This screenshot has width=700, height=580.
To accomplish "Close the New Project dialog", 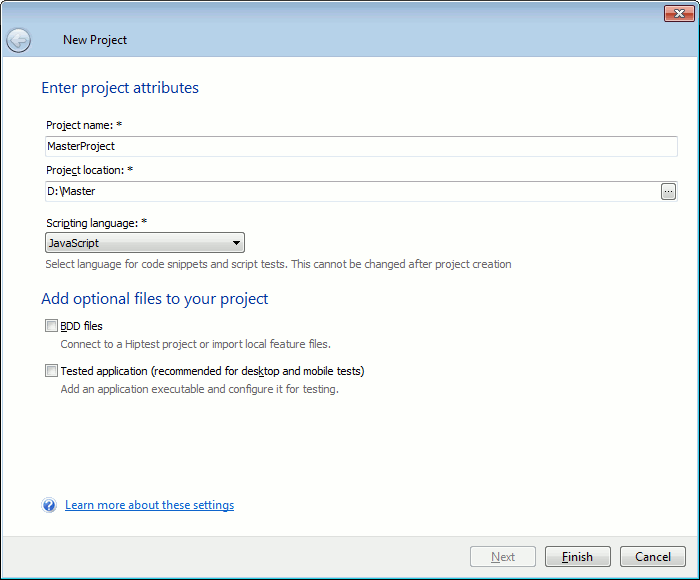I will (679, 13).
